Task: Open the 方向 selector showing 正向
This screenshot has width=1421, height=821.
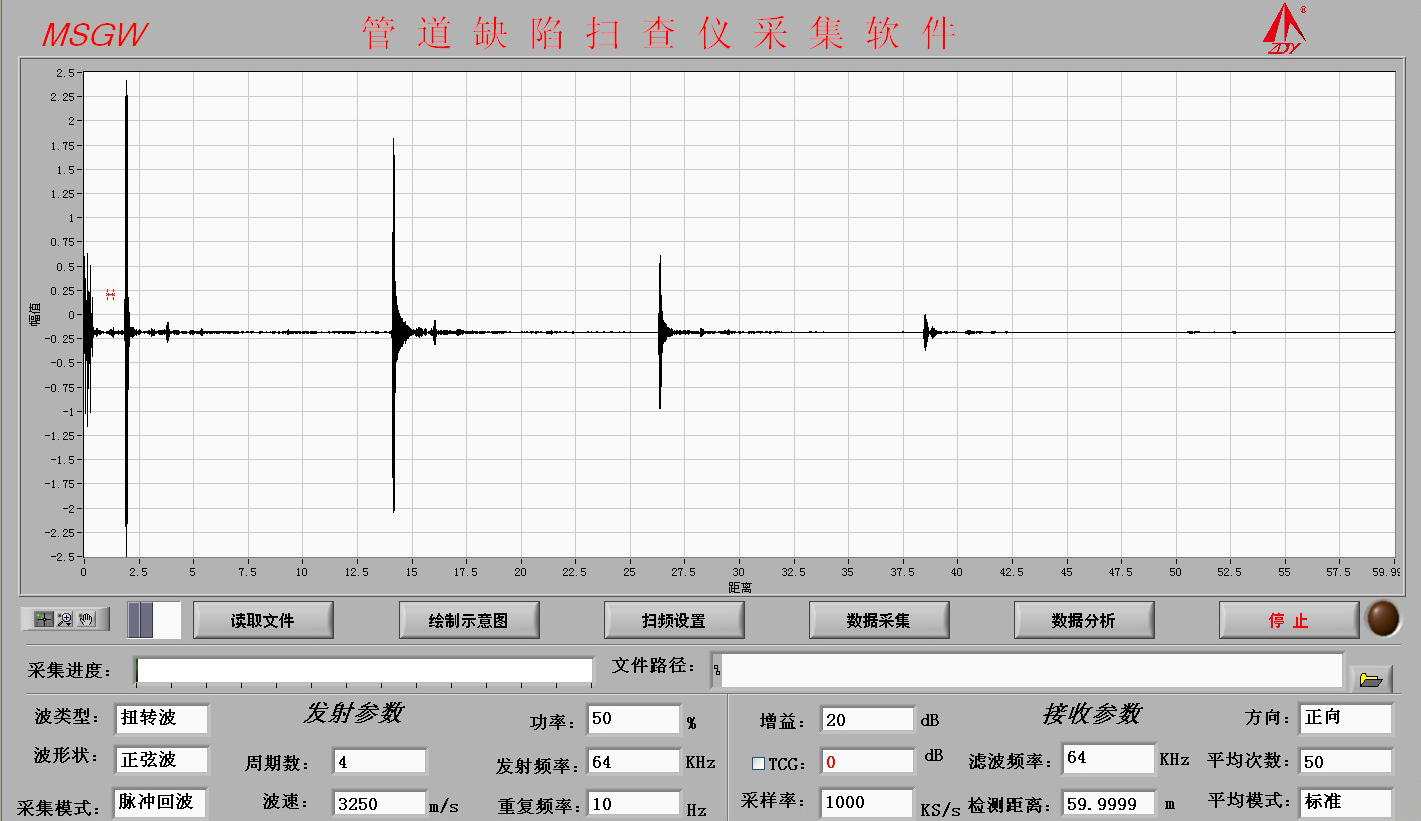Action: (x=1346, y=718)
